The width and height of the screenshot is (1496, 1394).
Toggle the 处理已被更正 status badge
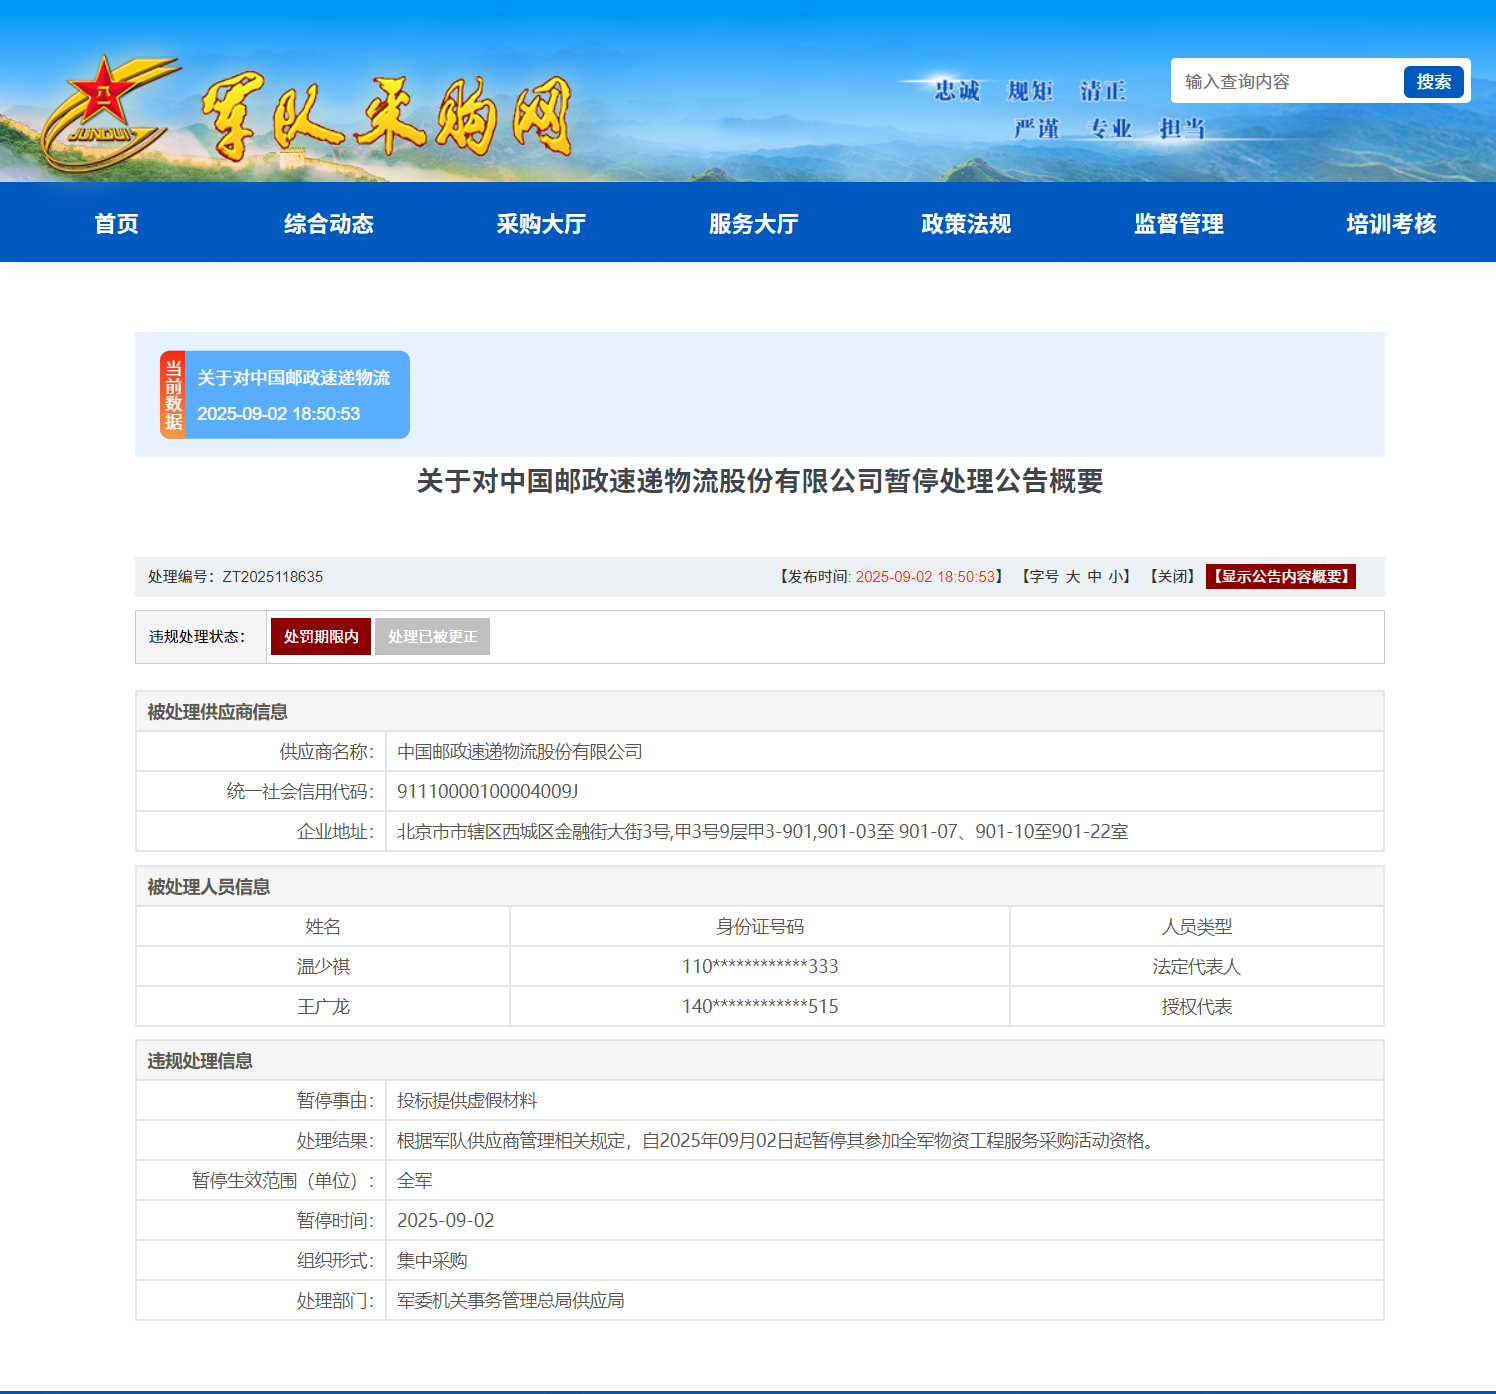(432, 636)
